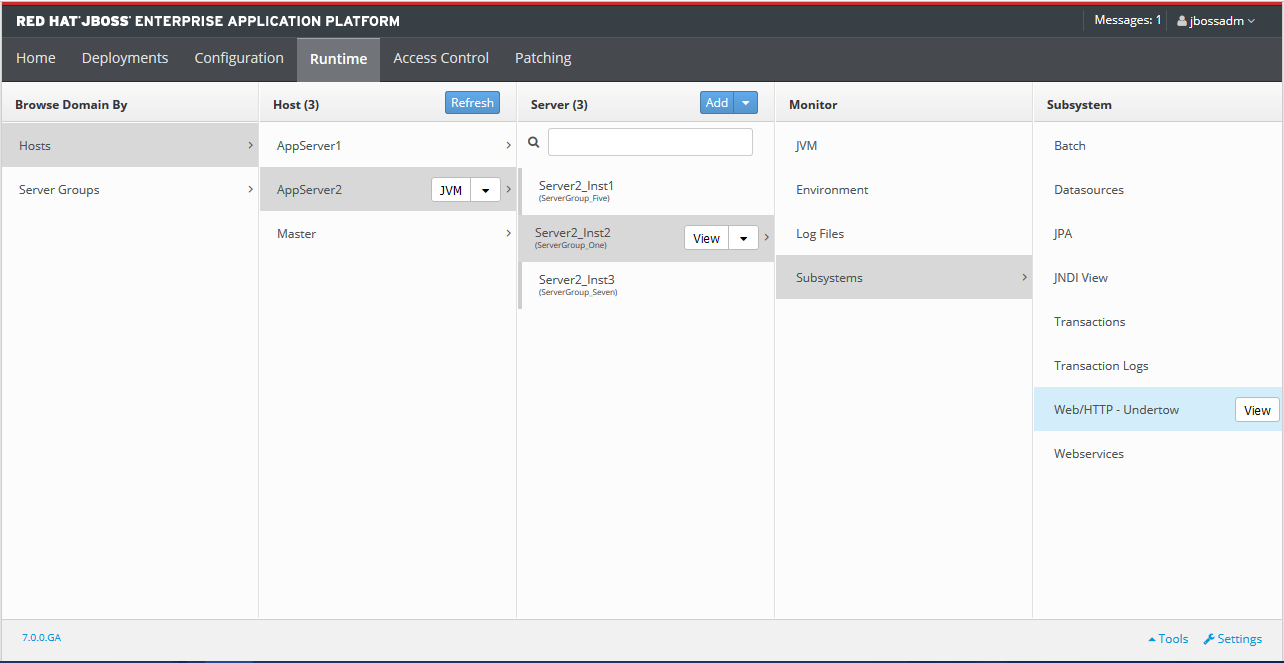
Task: Select the Web/HTTP - Undertow subsystem label
Action: [1116, 410]
